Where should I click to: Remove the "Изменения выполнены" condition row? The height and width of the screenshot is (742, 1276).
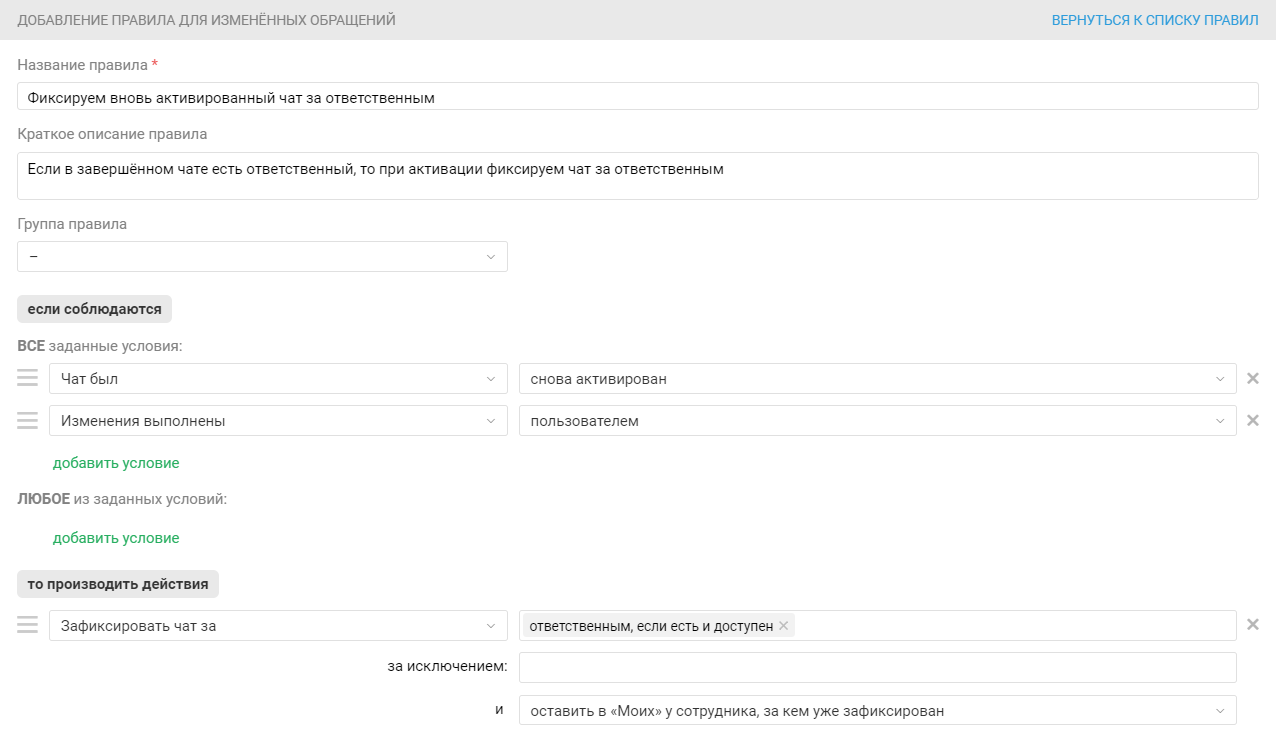point(1252,421)
